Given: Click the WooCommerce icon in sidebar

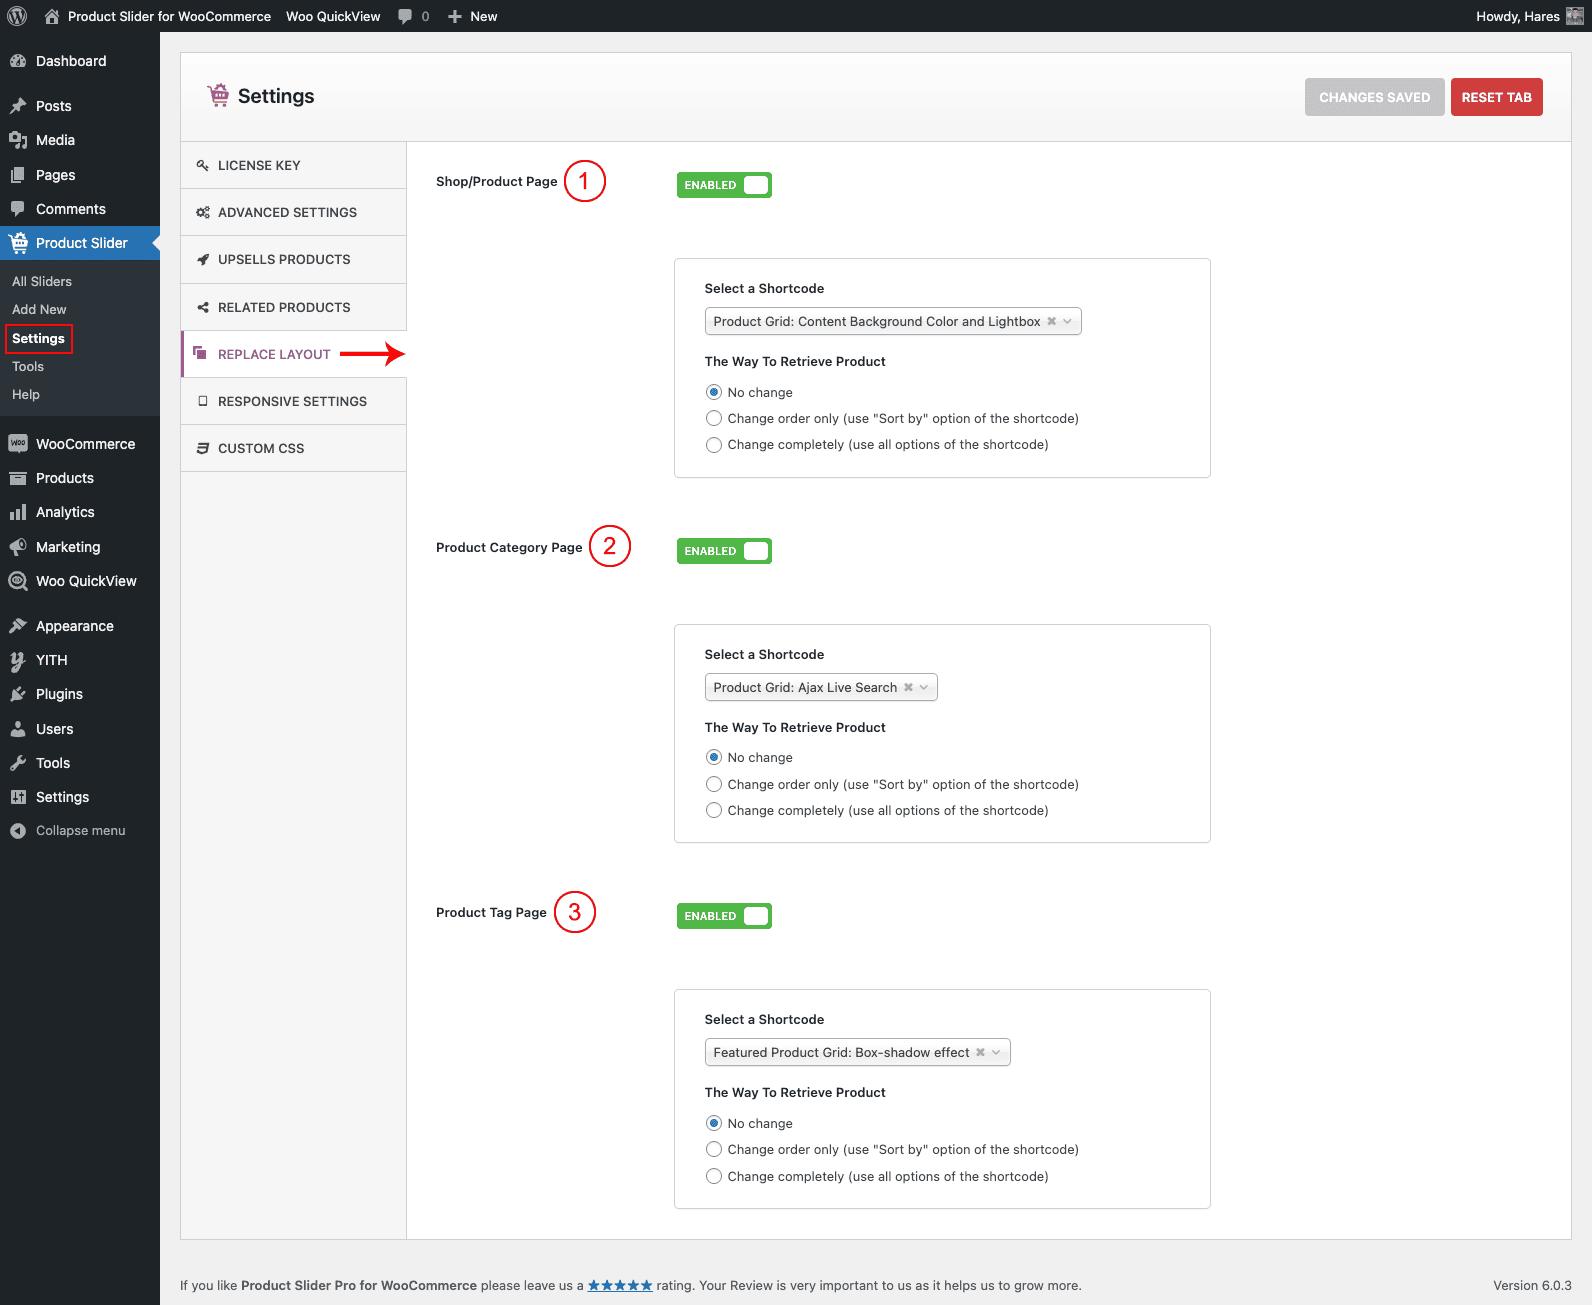Looking at the screenshot, I should click(18, 444).
